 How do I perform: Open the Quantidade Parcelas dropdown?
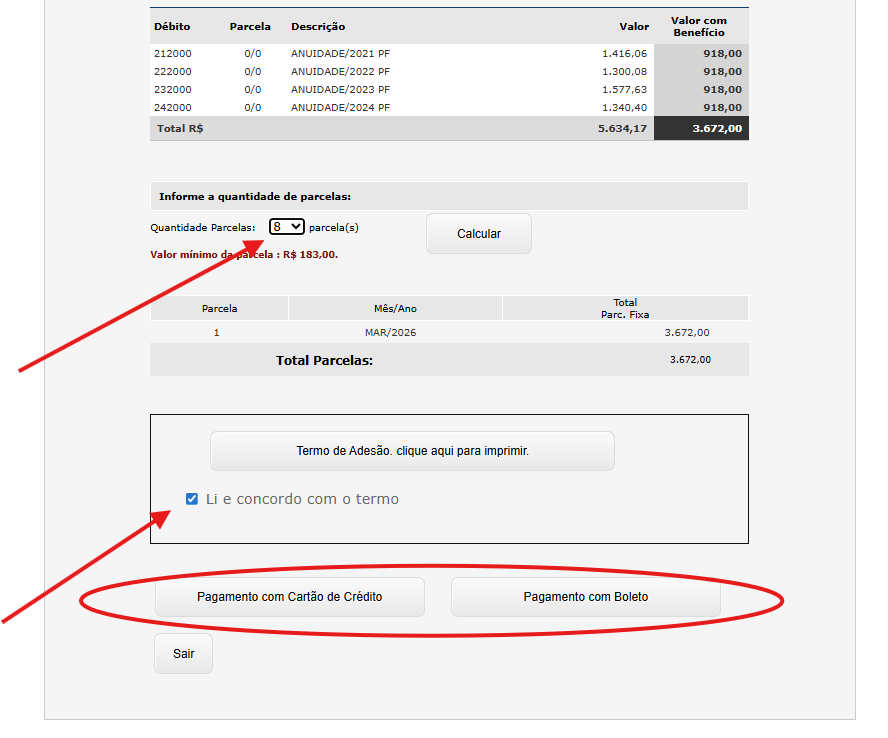[286, 227]
